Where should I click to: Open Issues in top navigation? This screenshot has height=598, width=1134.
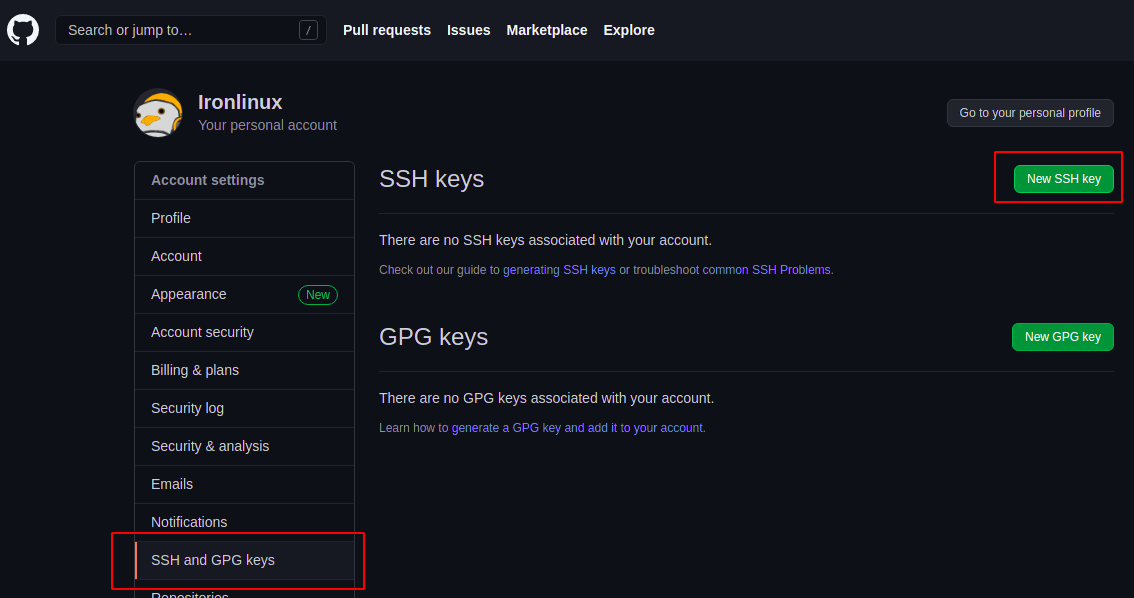468,30
